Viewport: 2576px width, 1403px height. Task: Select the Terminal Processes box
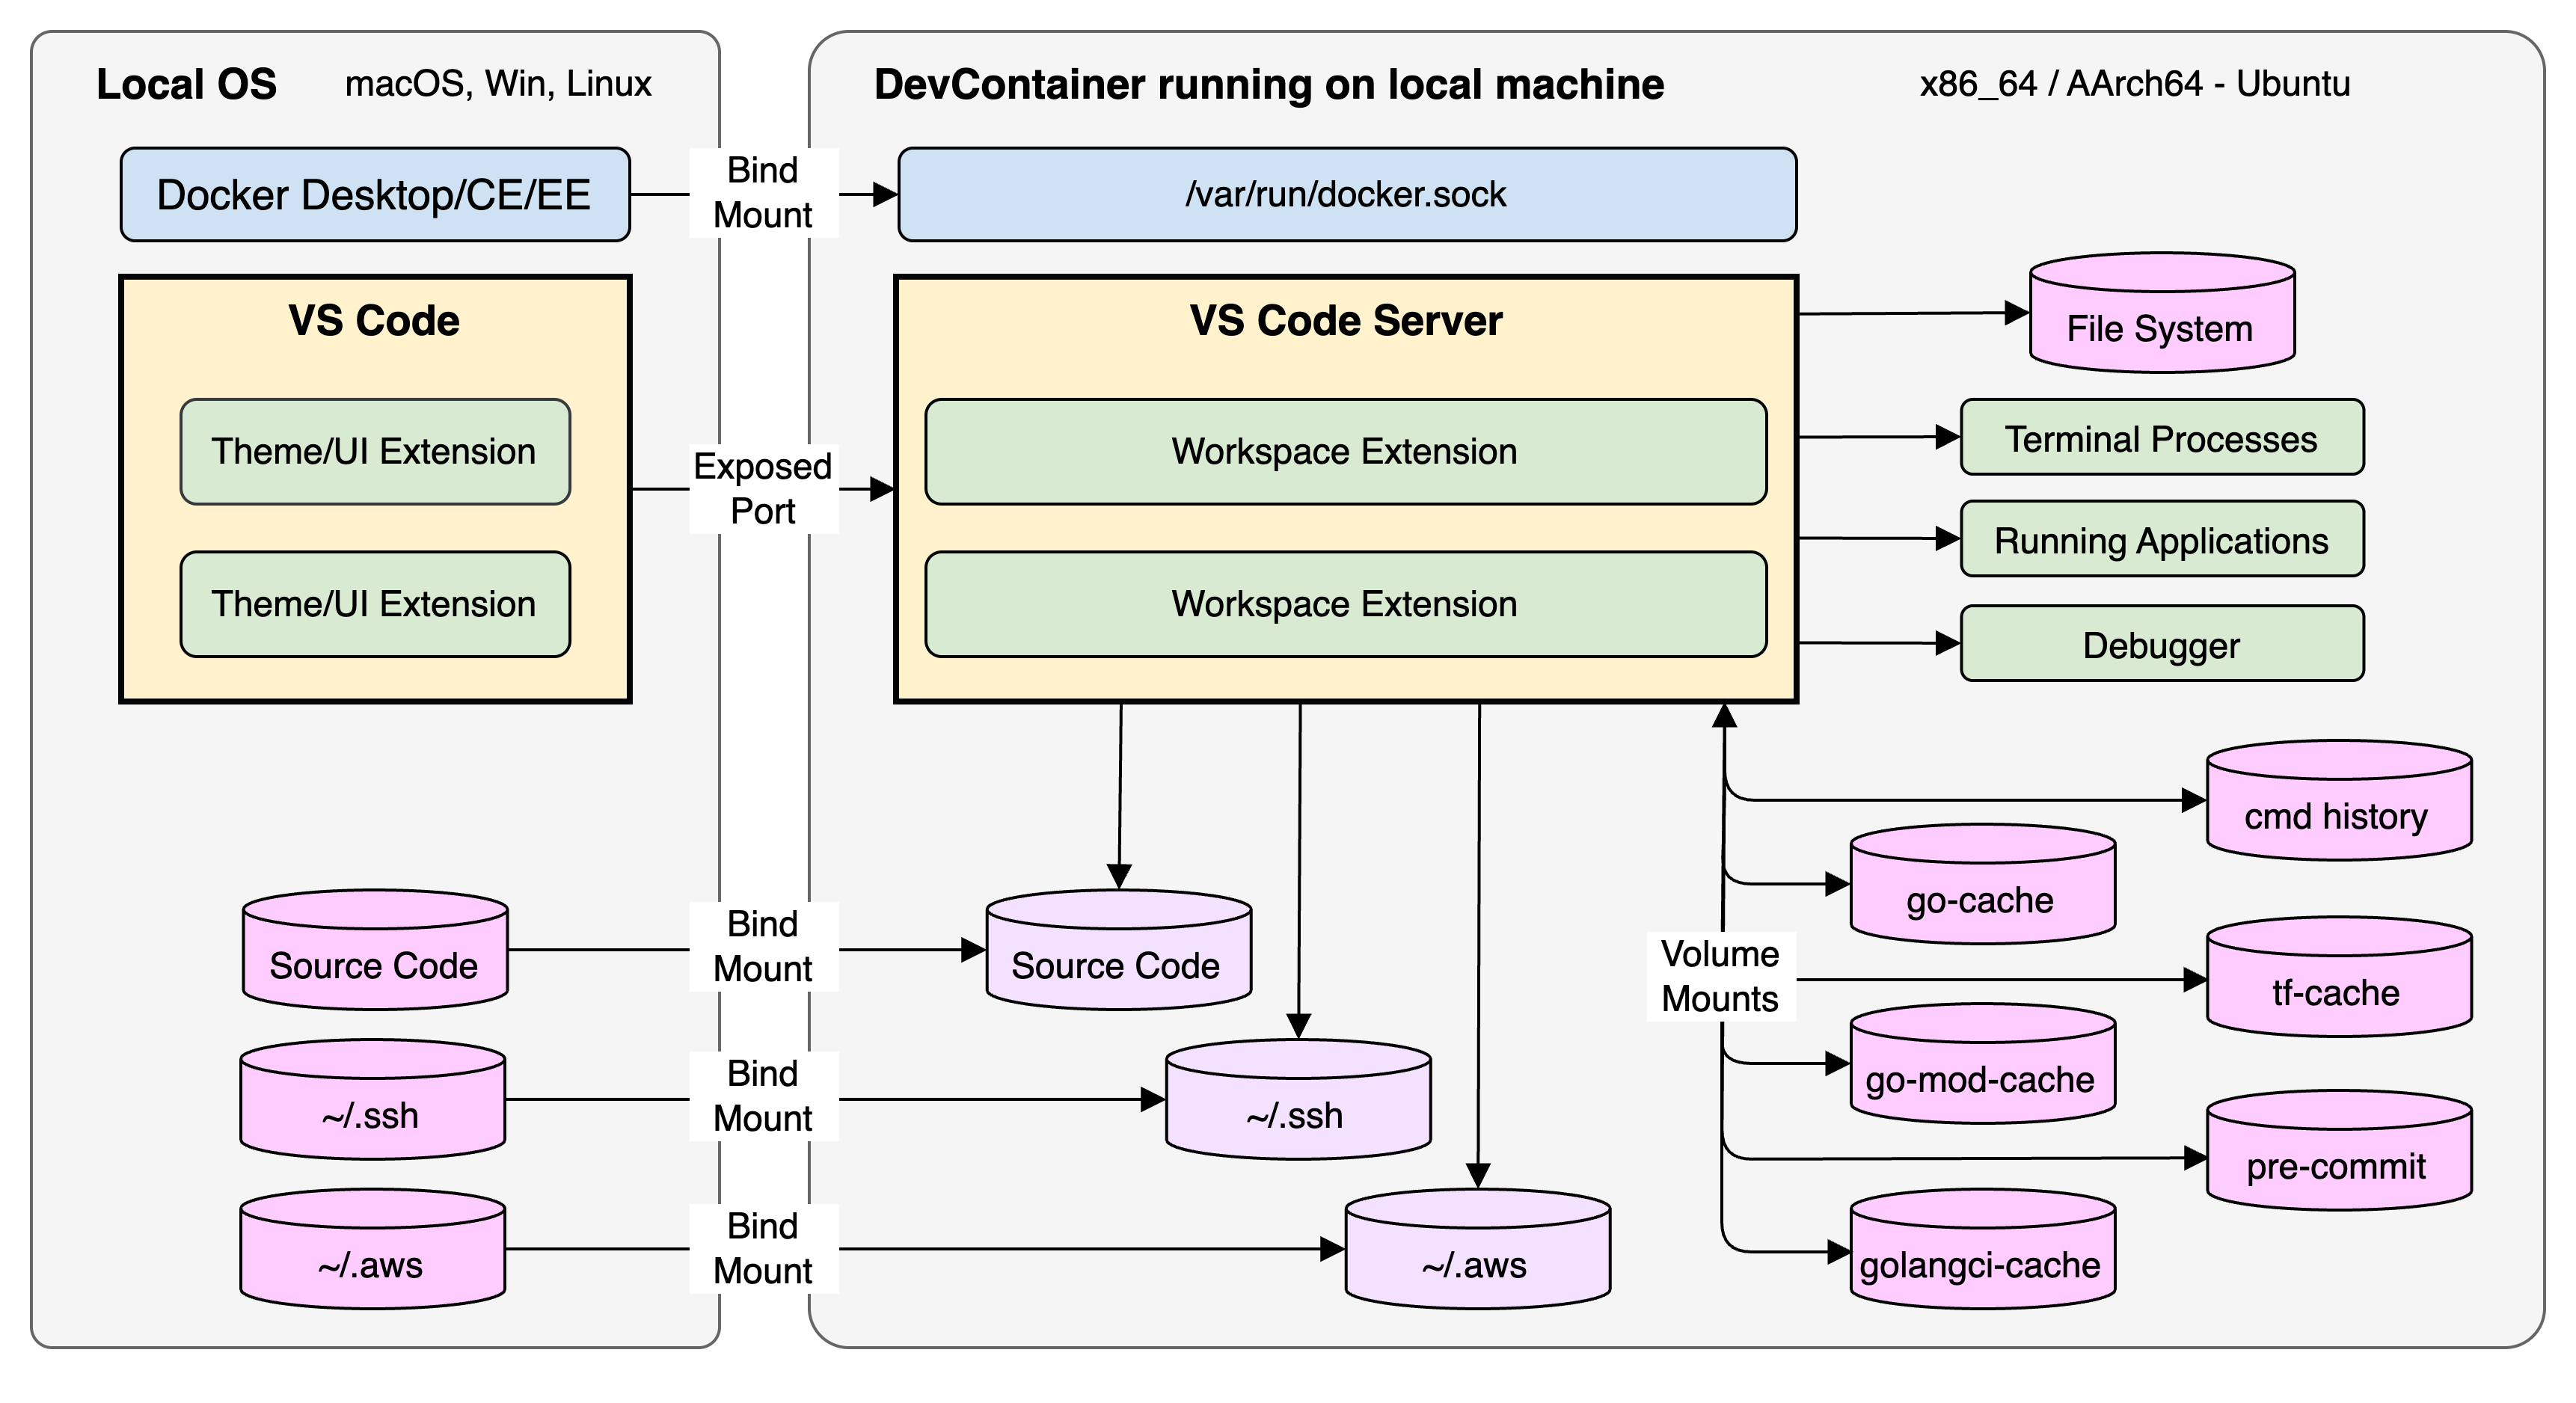click(2162, 438)
